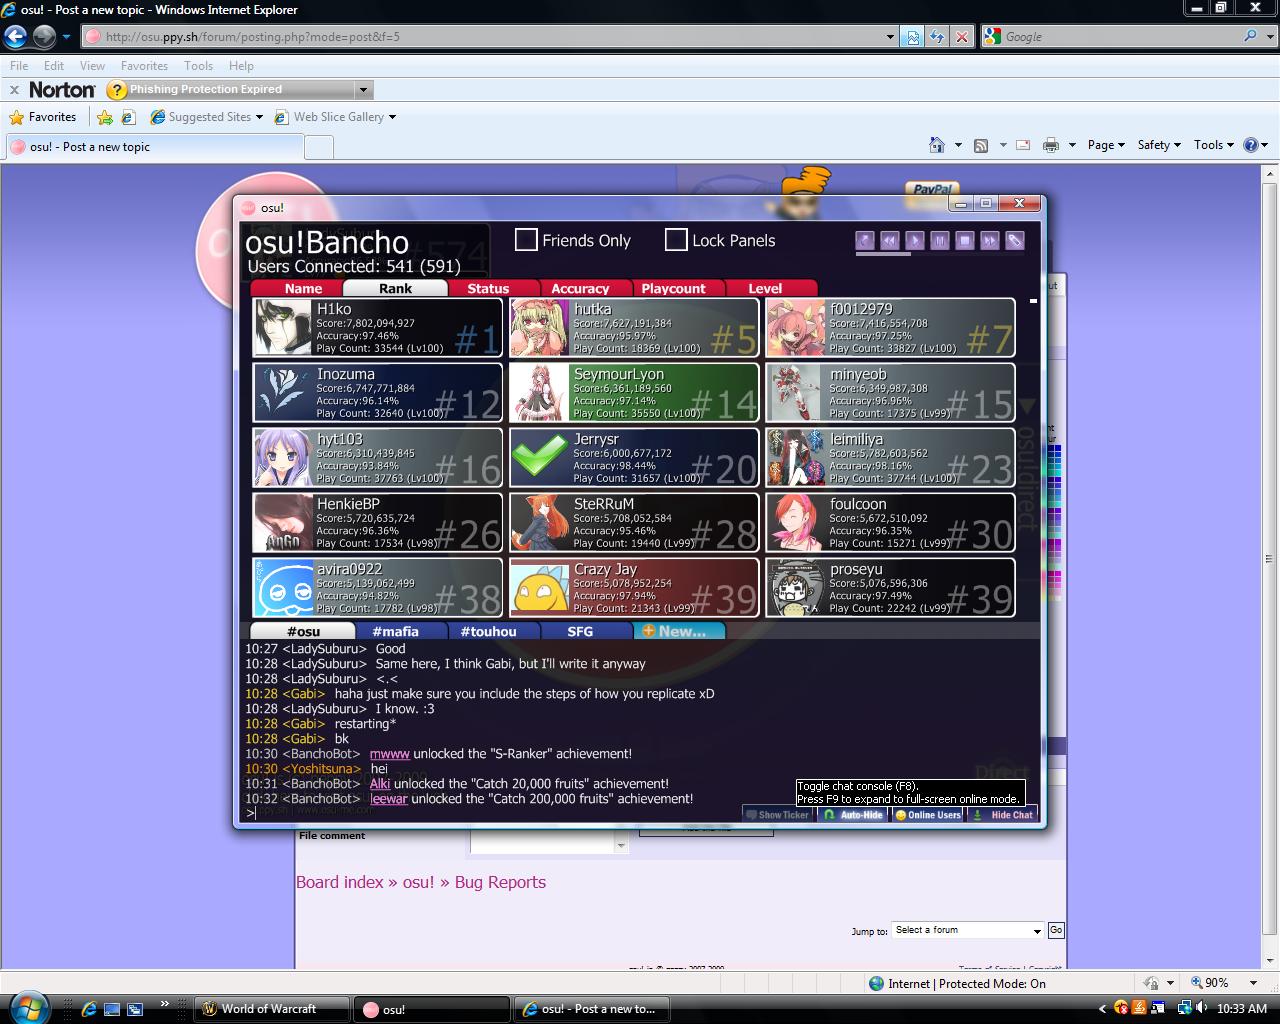Click the Favorites star button
The image size is (1280, 1024).
[x=42, y=117]
